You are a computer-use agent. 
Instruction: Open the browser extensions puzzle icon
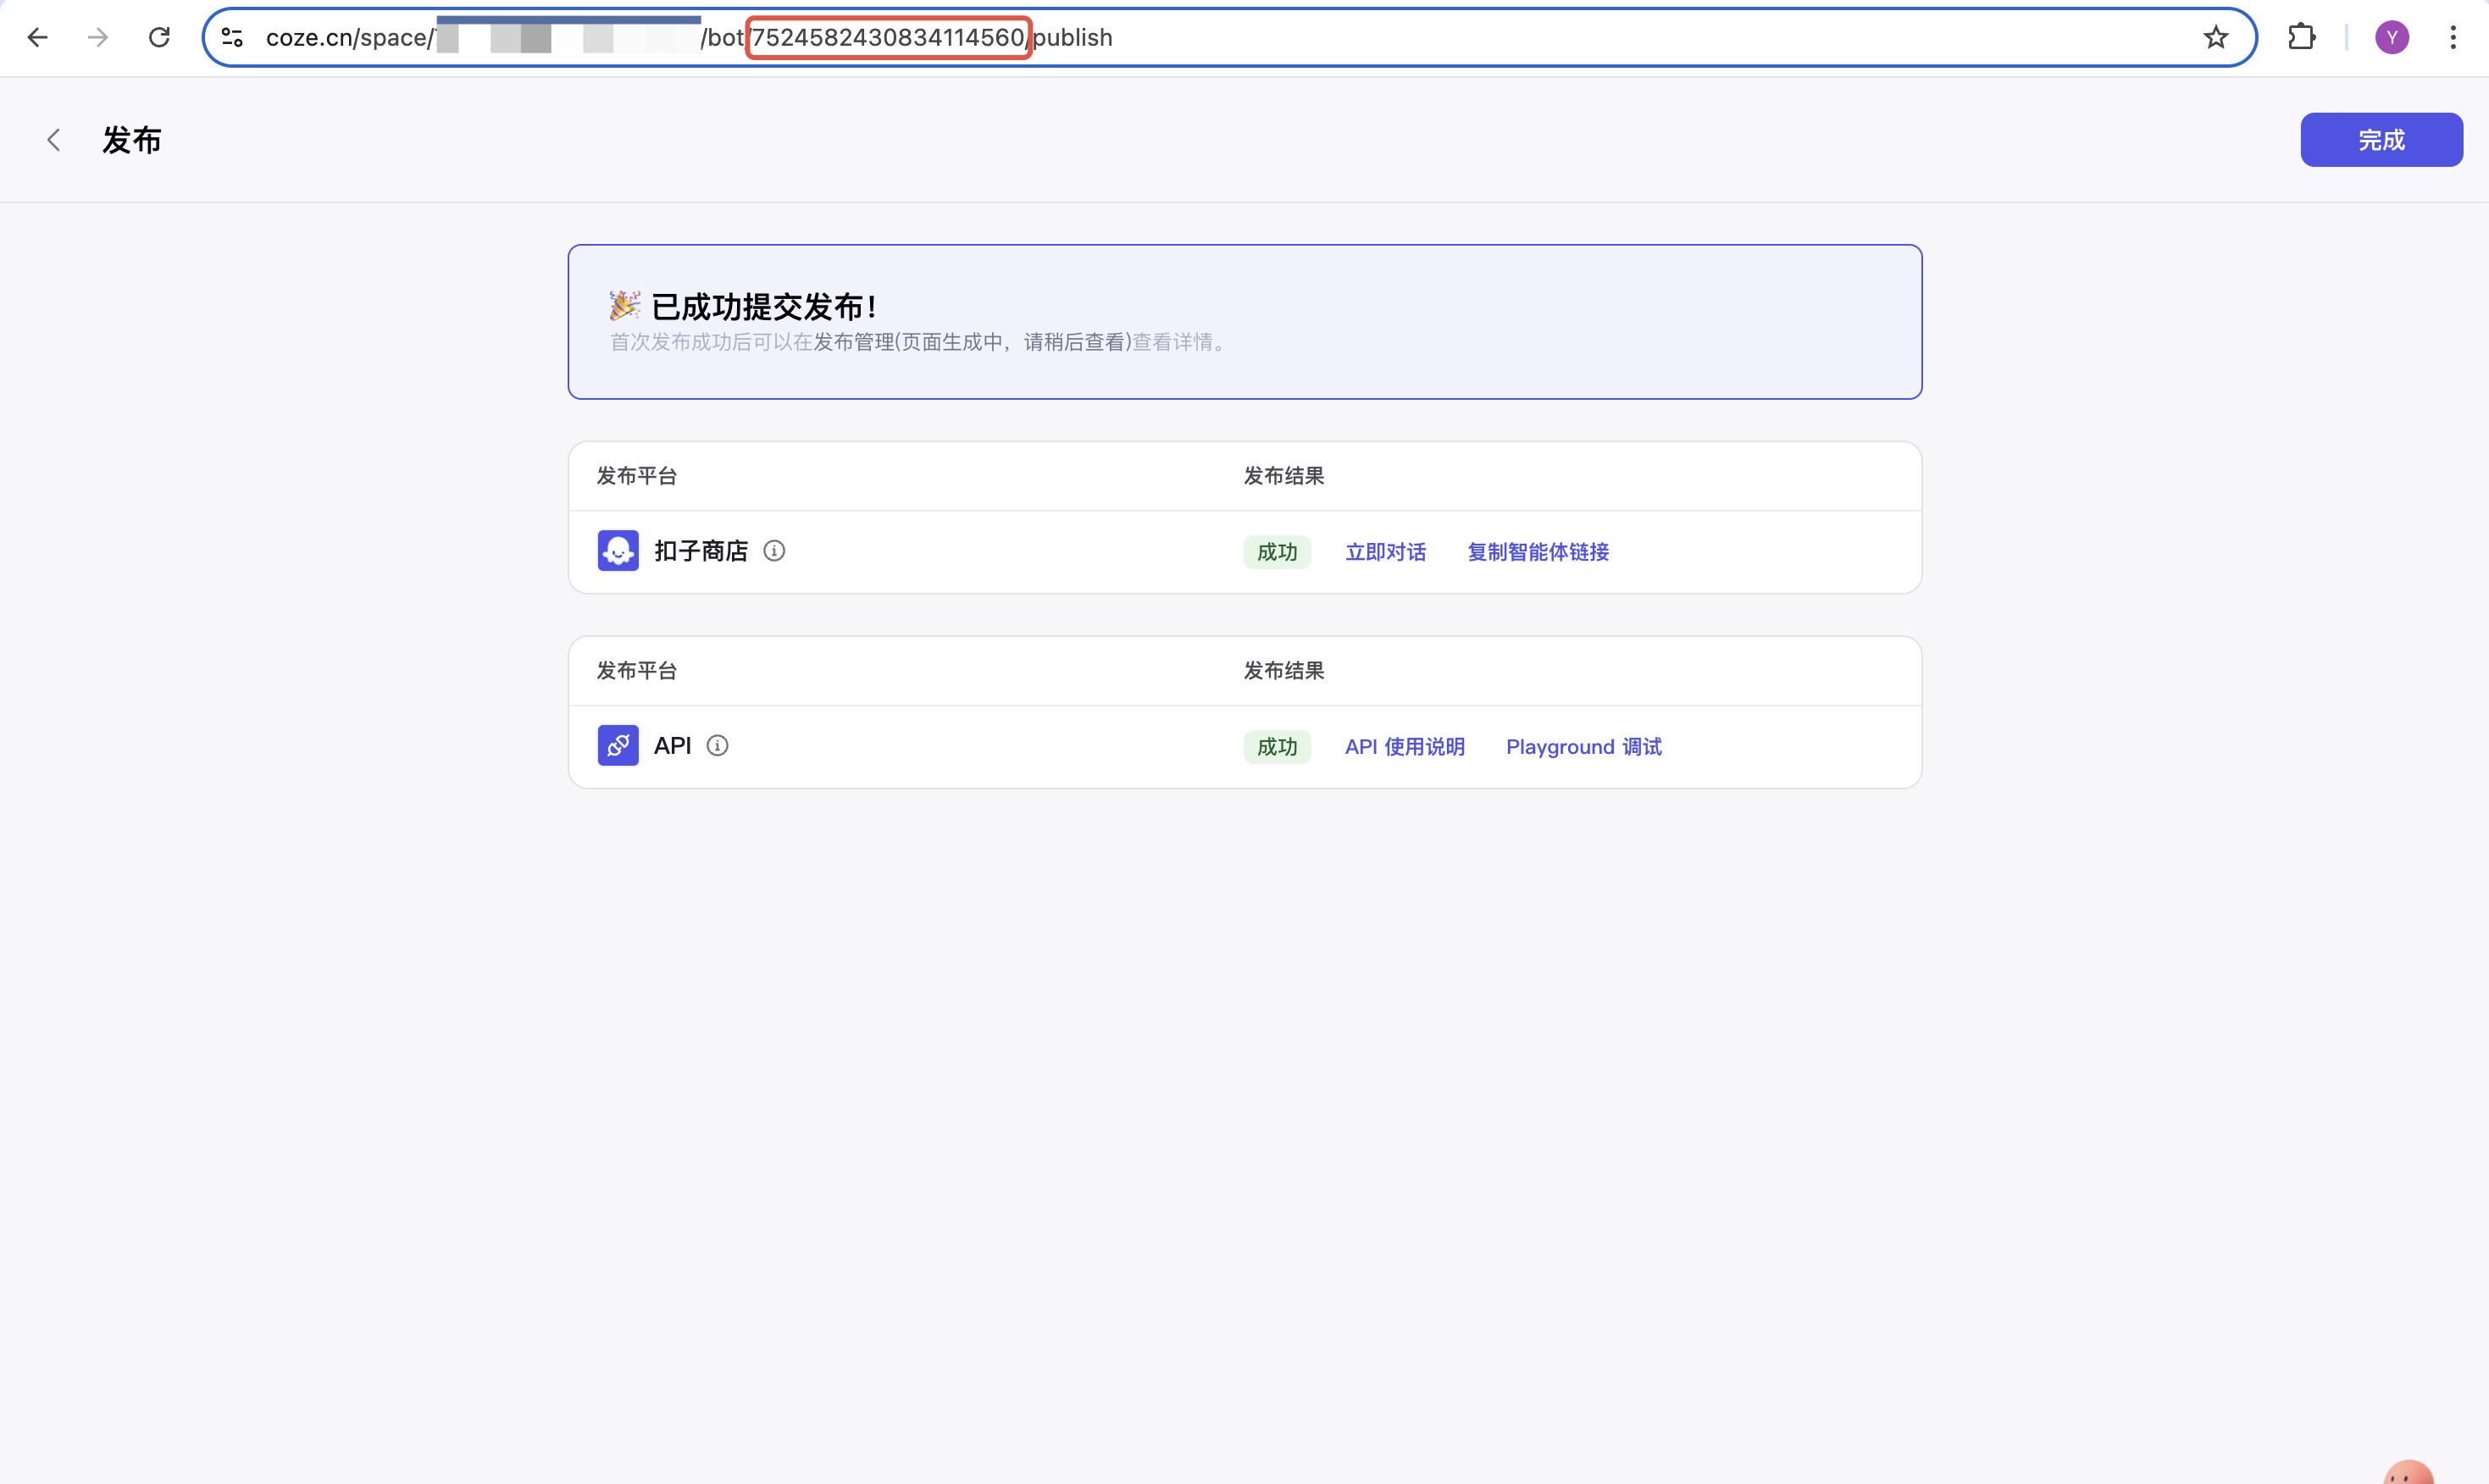[x=2301, y=38]
